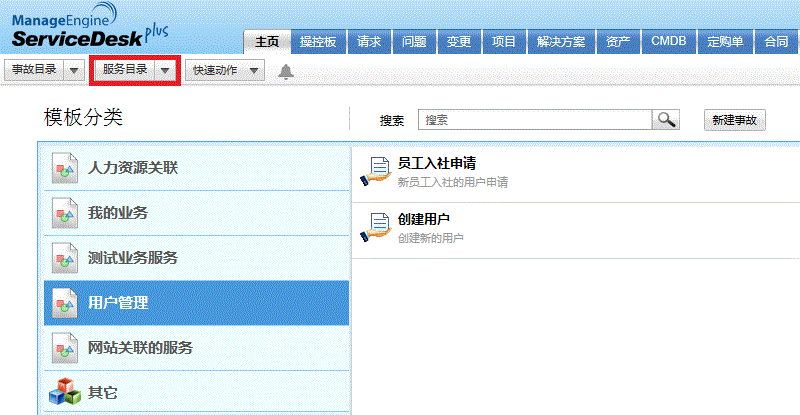The width and height of the screenshot is (800, 415).
Task: Click the 用户管理 category icon
Action: pos(65,303)
